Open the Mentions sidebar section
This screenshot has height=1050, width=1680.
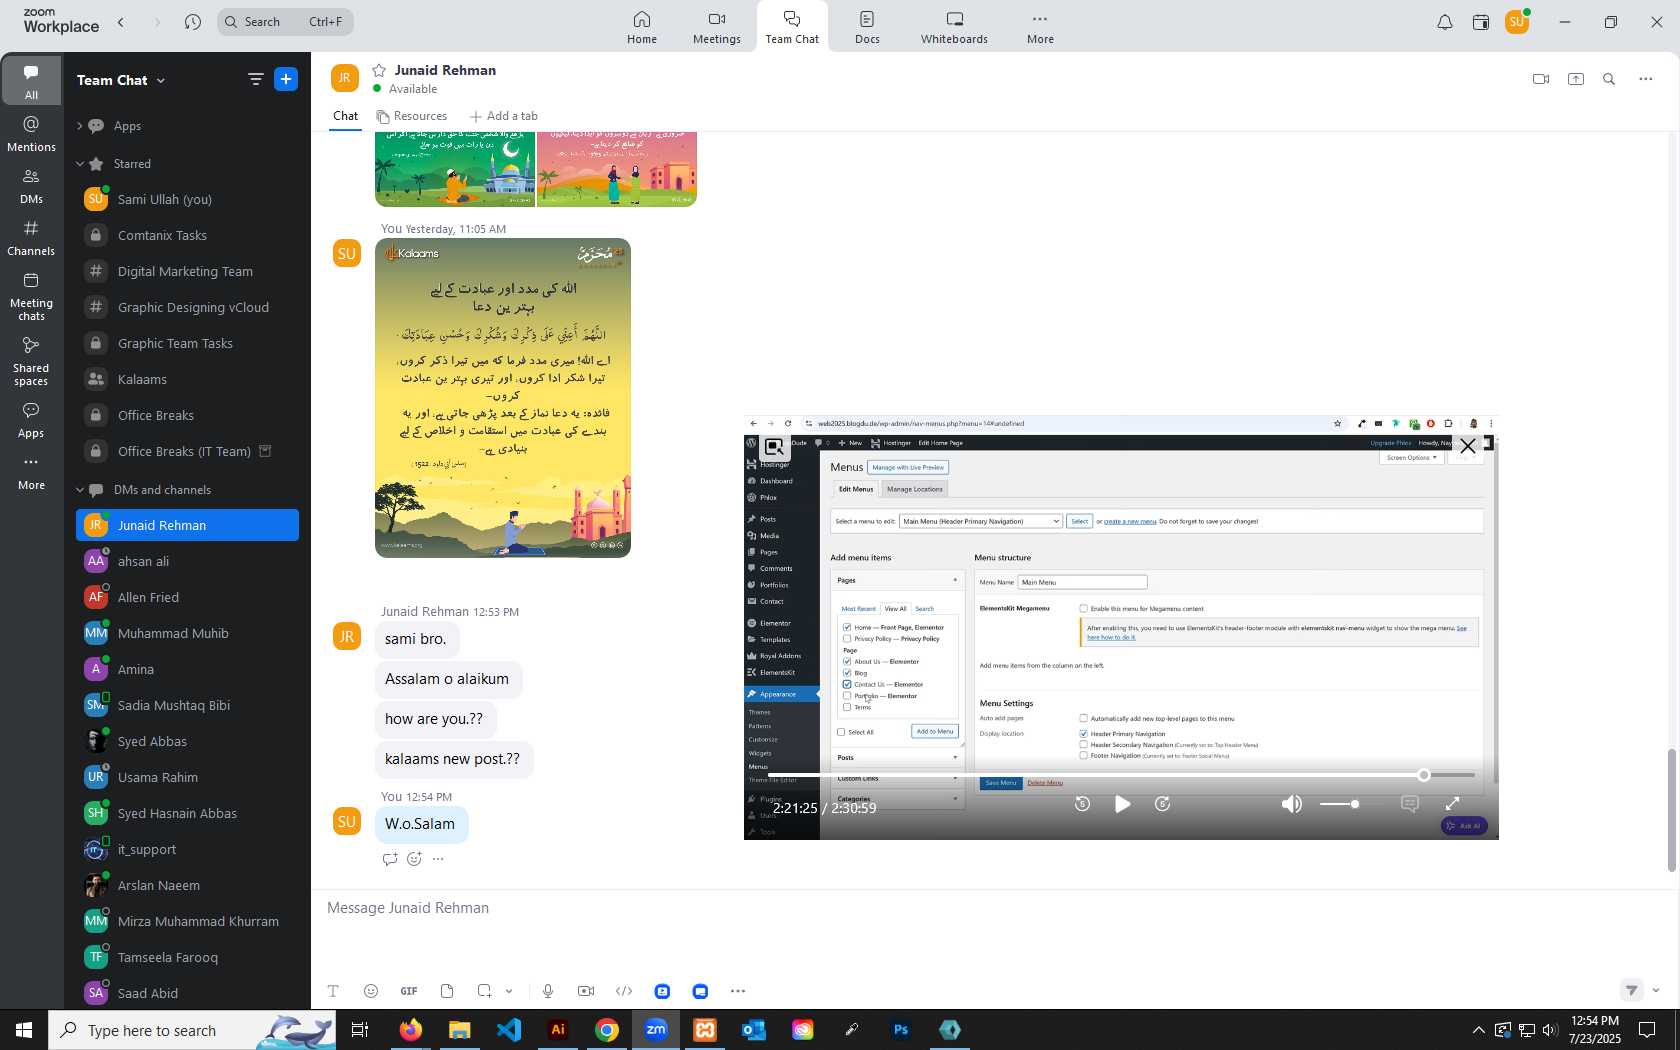(31, 133)
